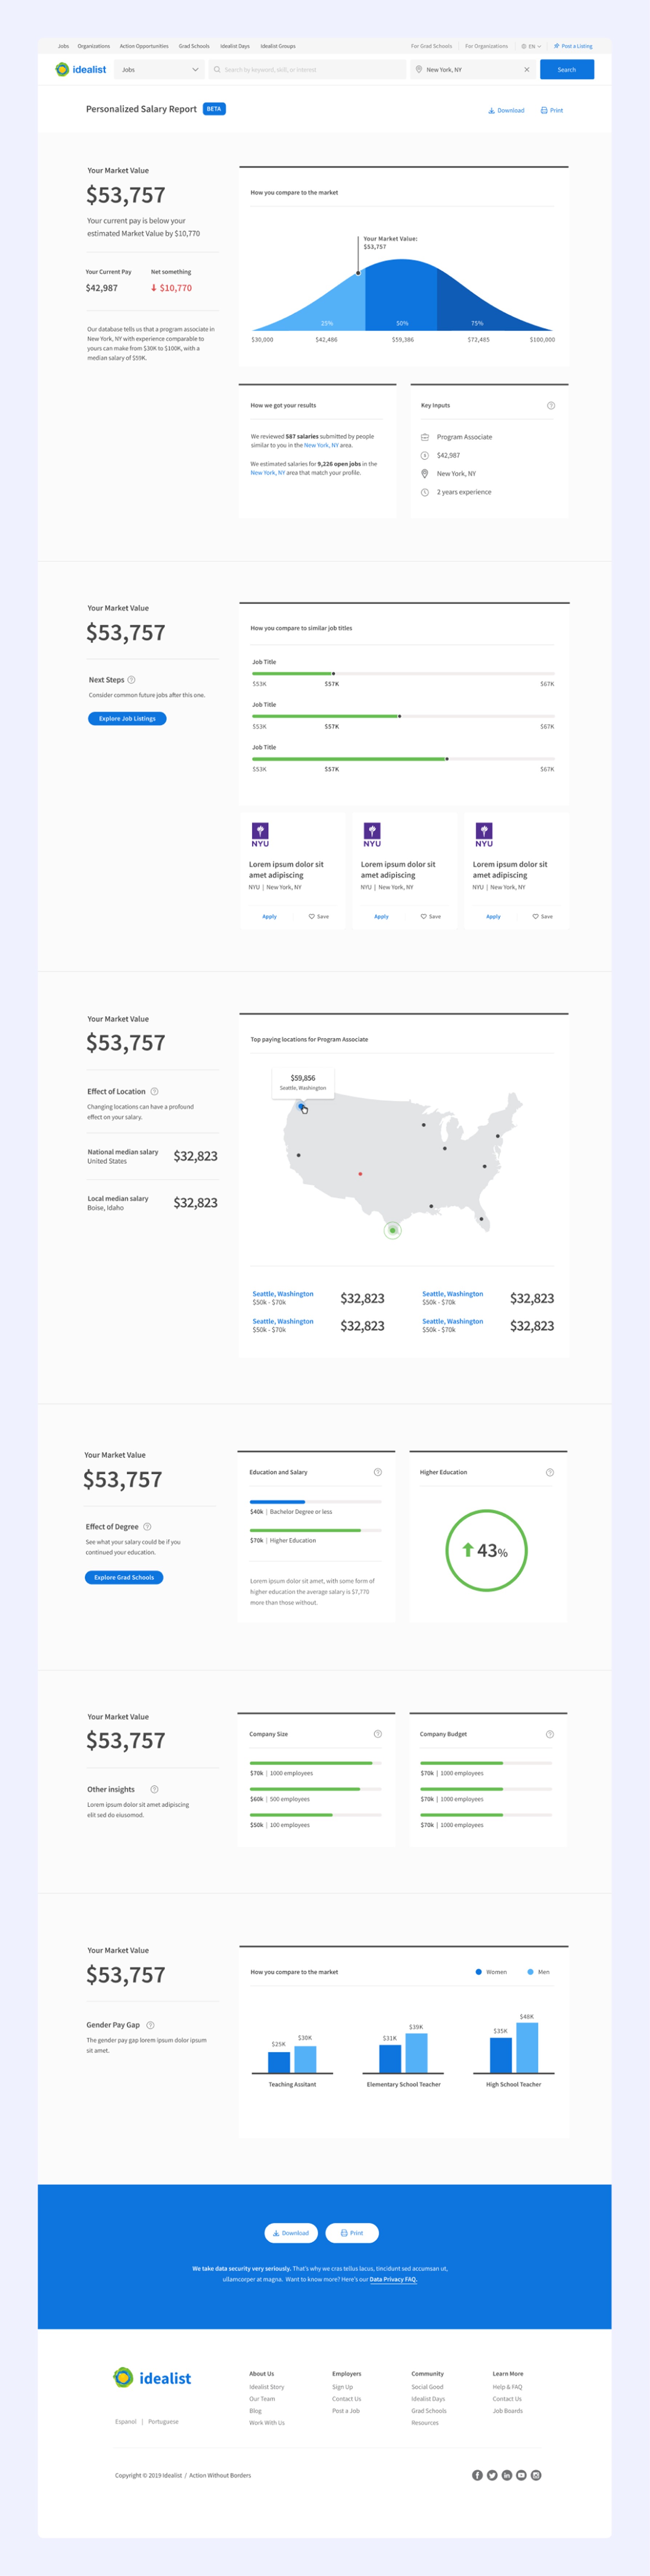
Task: Click the blue Search button
Action: pyautogui.click(x=567, y=70)
